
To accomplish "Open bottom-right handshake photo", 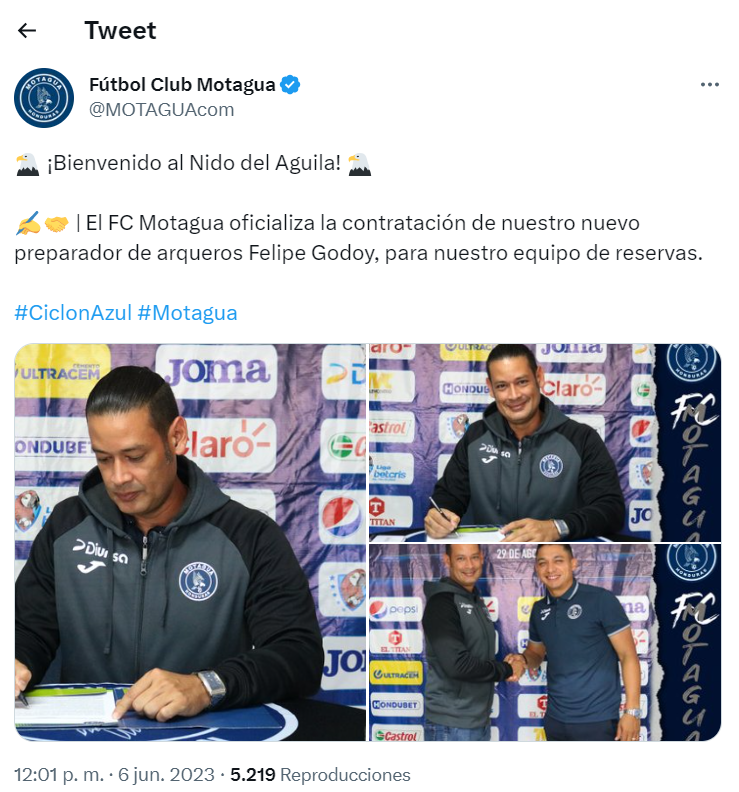I will (545, 642).
